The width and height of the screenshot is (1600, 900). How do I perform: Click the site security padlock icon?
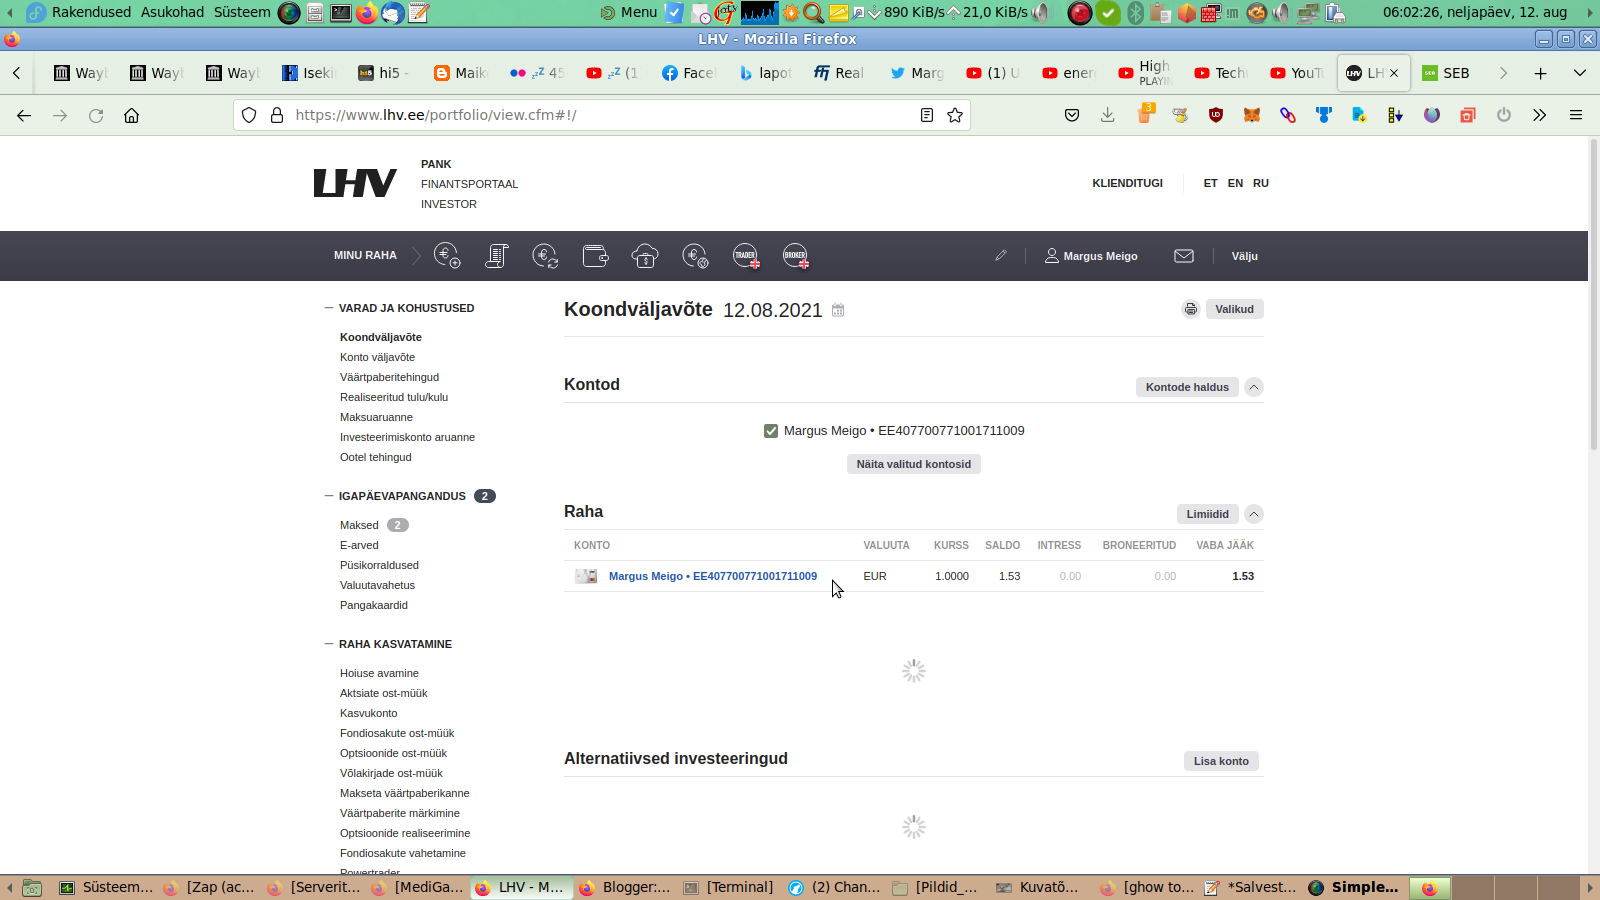click(277, 115)
